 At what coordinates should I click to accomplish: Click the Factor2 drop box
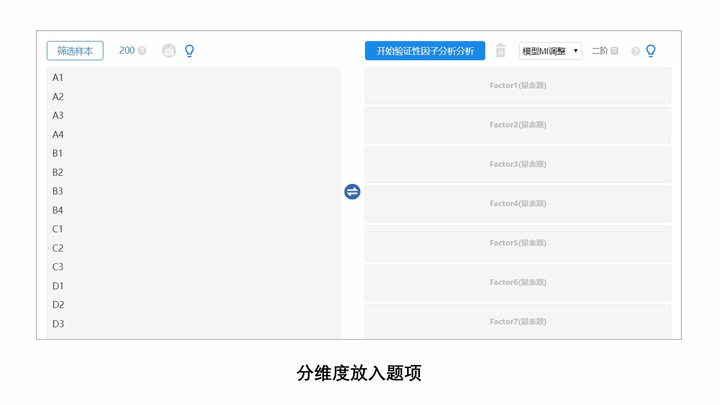(518, 125)
